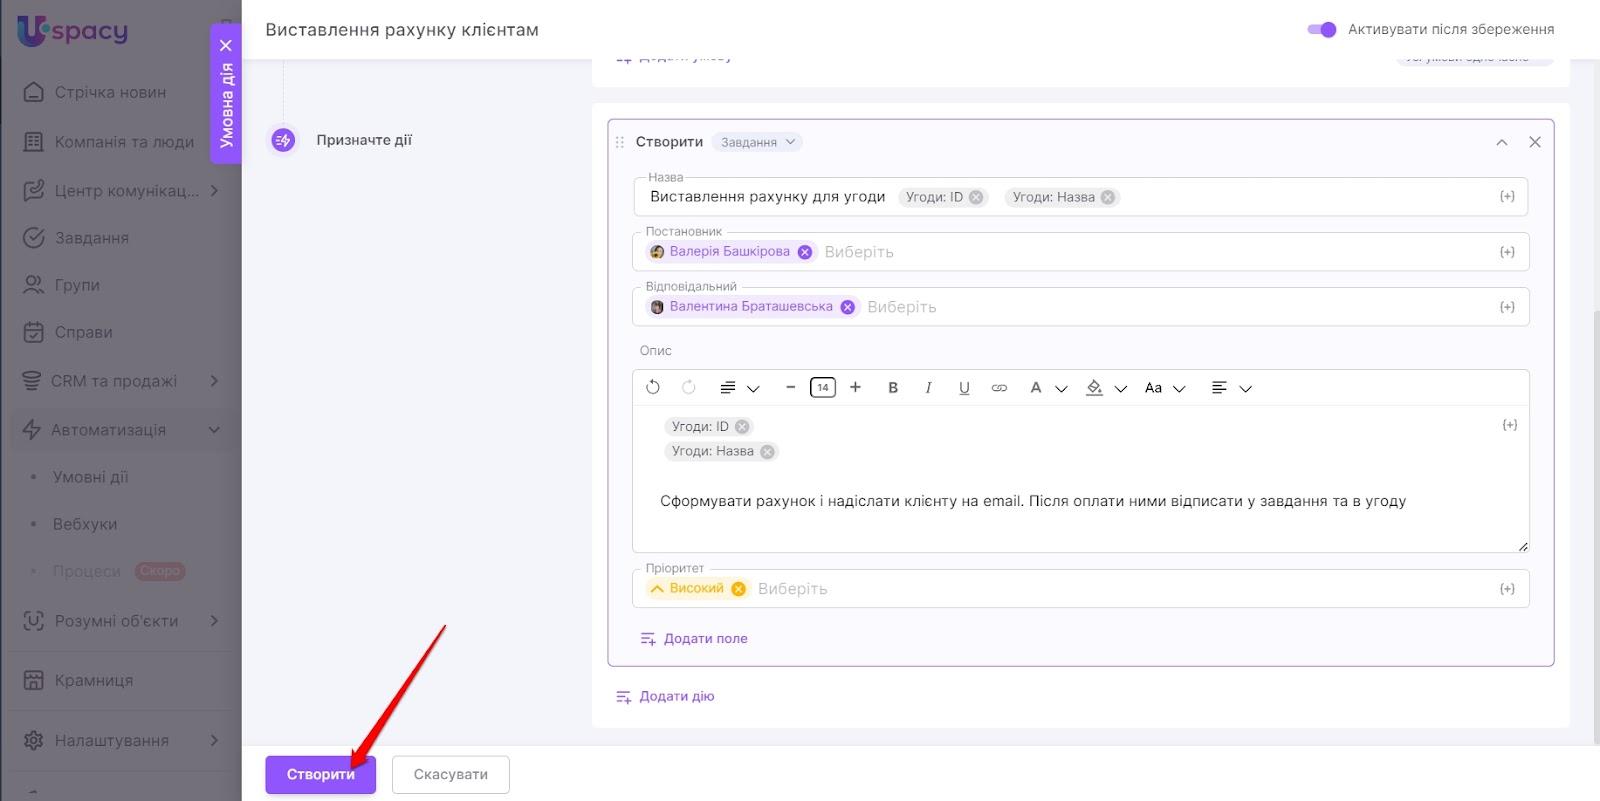1600x801 pixels.
Task: Click the Italic formatting icon
Action: click(928, 388)
